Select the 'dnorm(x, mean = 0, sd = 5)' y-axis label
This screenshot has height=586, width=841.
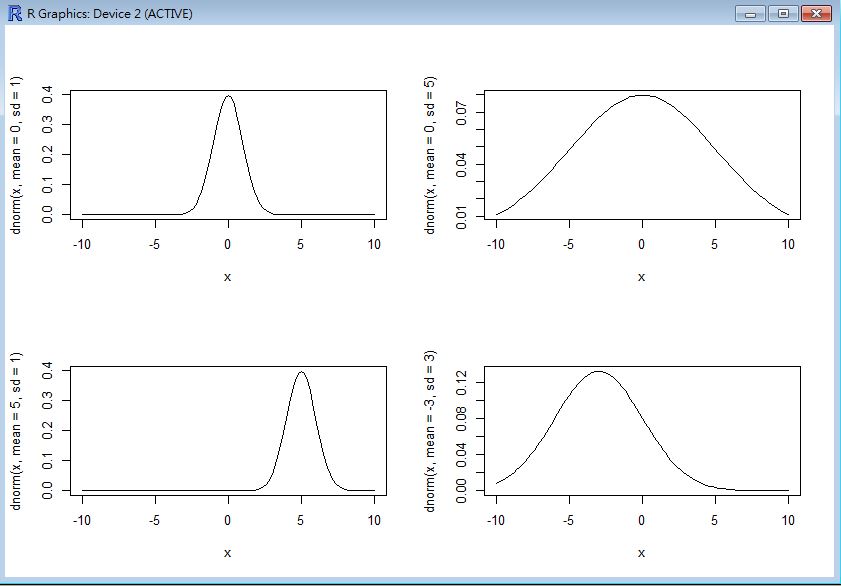(430, 155)
